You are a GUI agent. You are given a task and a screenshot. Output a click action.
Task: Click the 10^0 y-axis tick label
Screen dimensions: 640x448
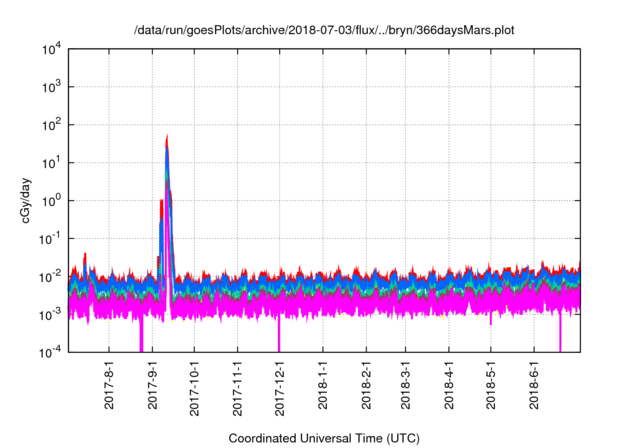(52, 201)
